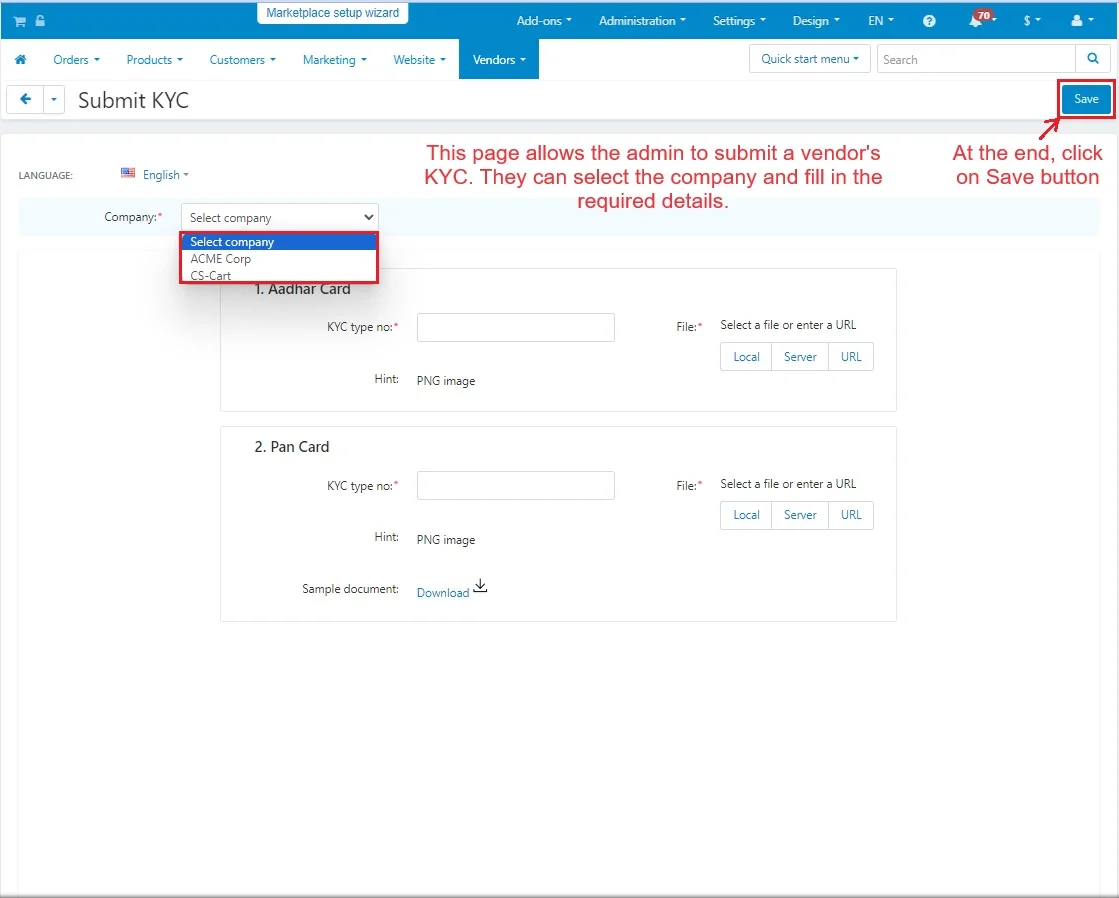This screenshot has width=1119, height=898.
Task: Click the Save button
Action: coord(1086,99)
